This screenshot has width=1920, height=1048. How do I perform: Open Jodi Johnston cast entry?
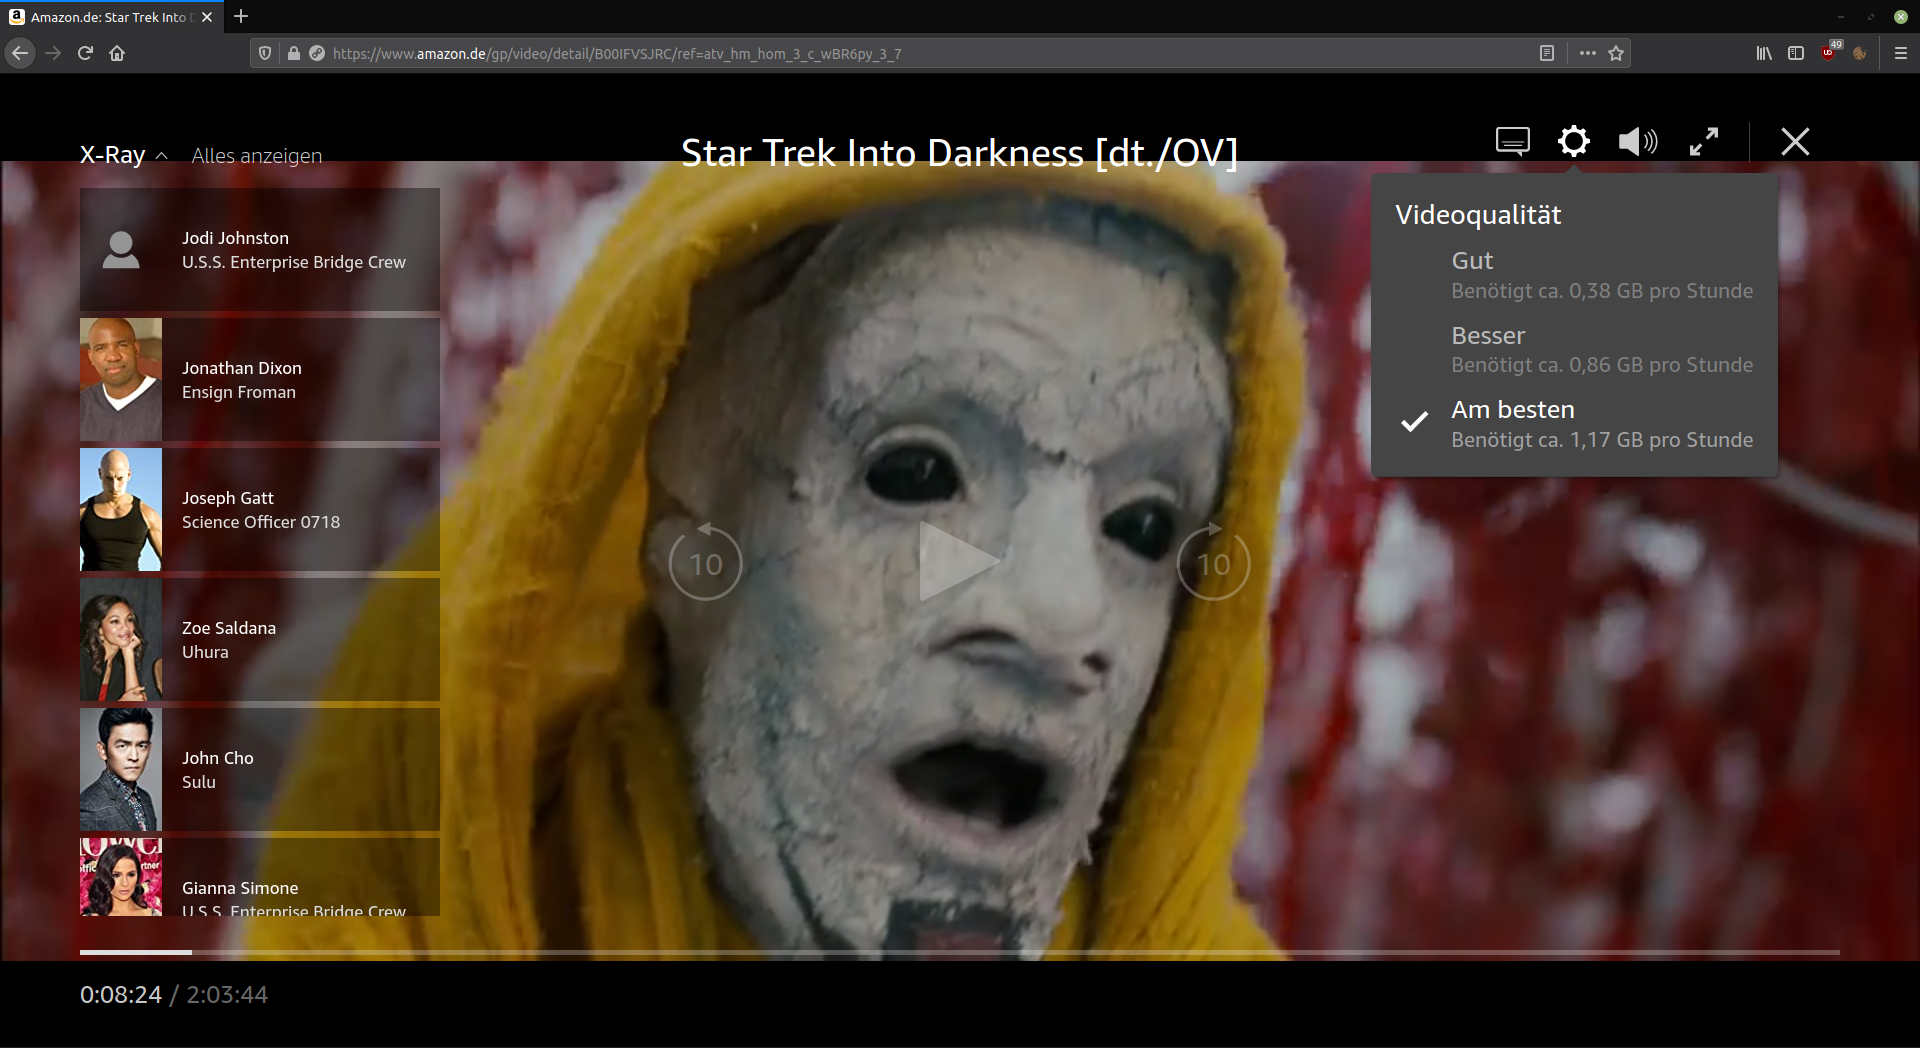pyautogui.click(x=260, y=250)
